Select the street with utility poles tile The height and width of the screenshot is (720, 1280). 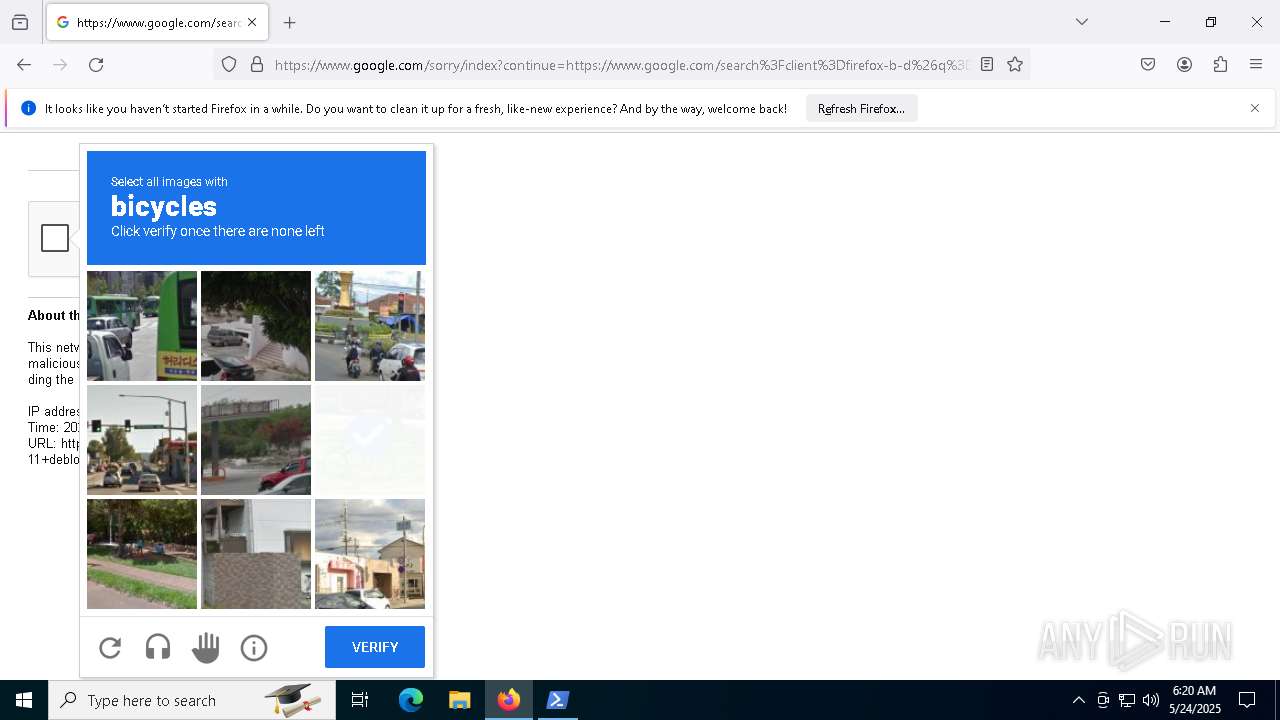pyautogui.click(x=370, y=554)
